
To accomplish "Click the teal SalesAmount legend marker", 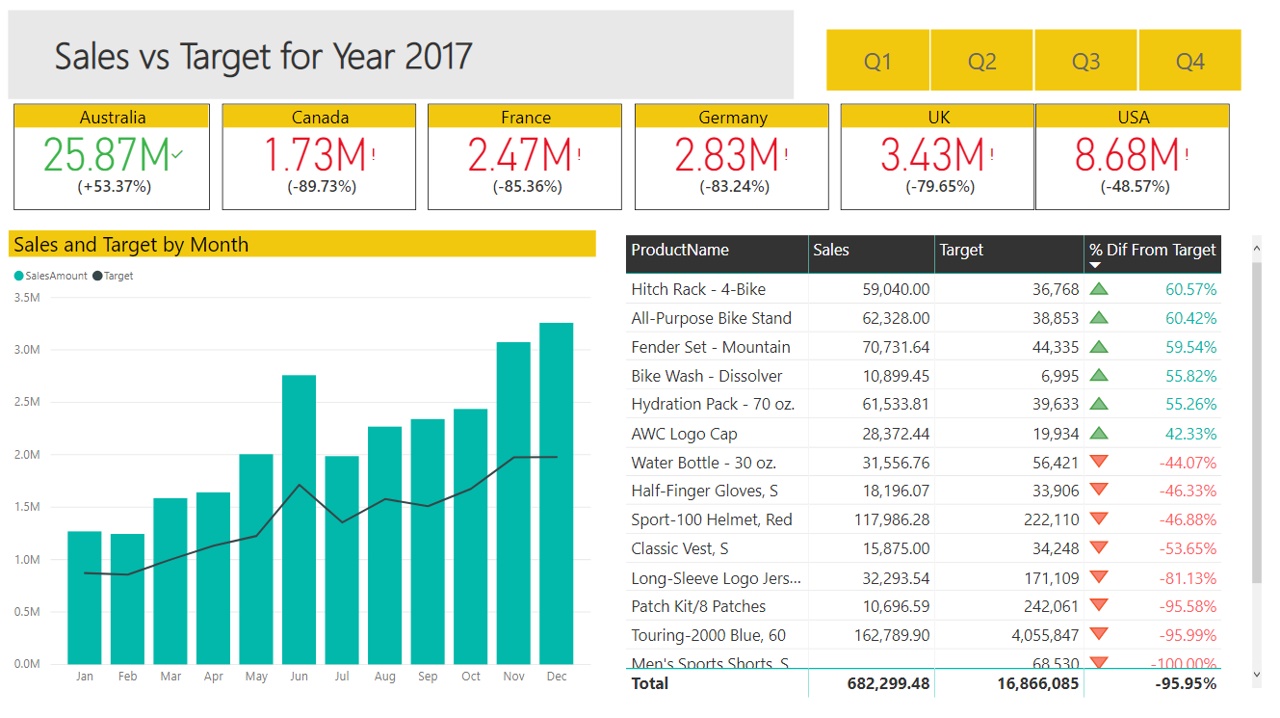I will coord(19,276).
